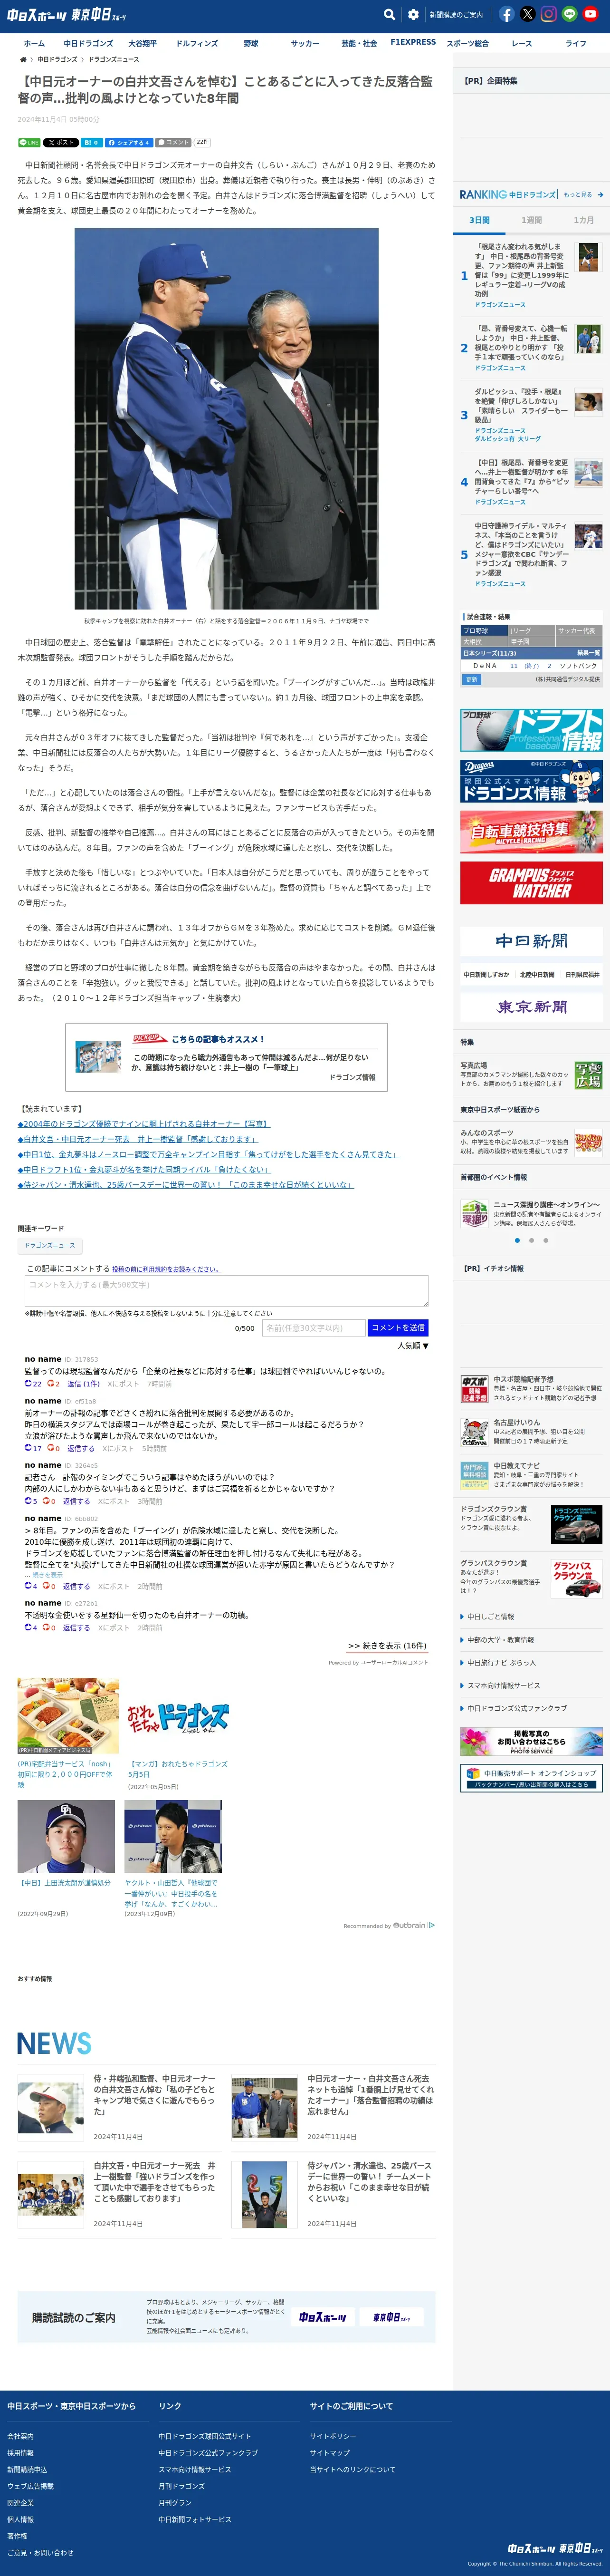Focus the 名前 name input field
This screenshot has width=610, height=2576.
point(313,1328)
